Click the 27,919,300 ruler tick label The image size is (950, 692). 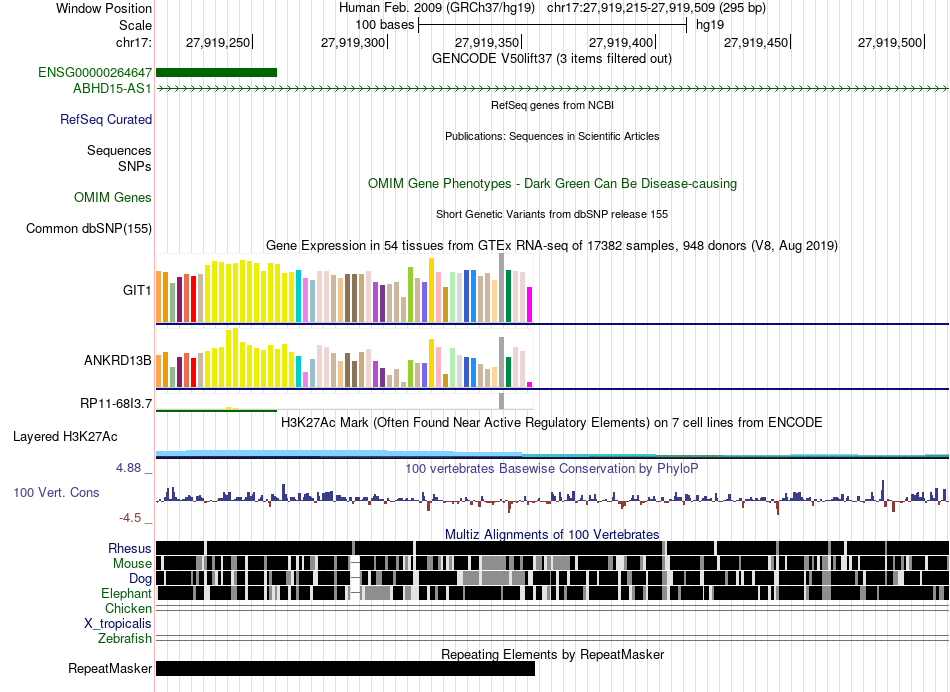click(353, 42)
